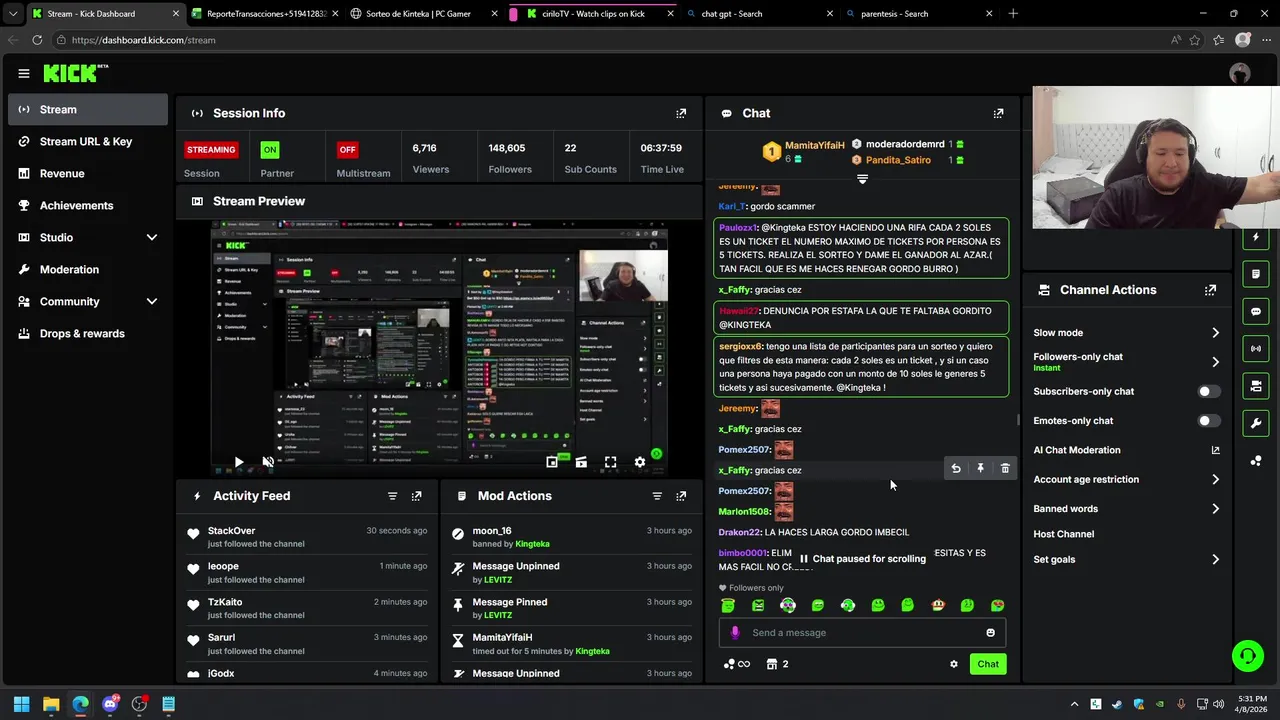Viewport: 1280px width, 720px height.
Task: Collapse the pinned chat leaderboard arrow
Action: pyautogui.click(x=862, y=179)
